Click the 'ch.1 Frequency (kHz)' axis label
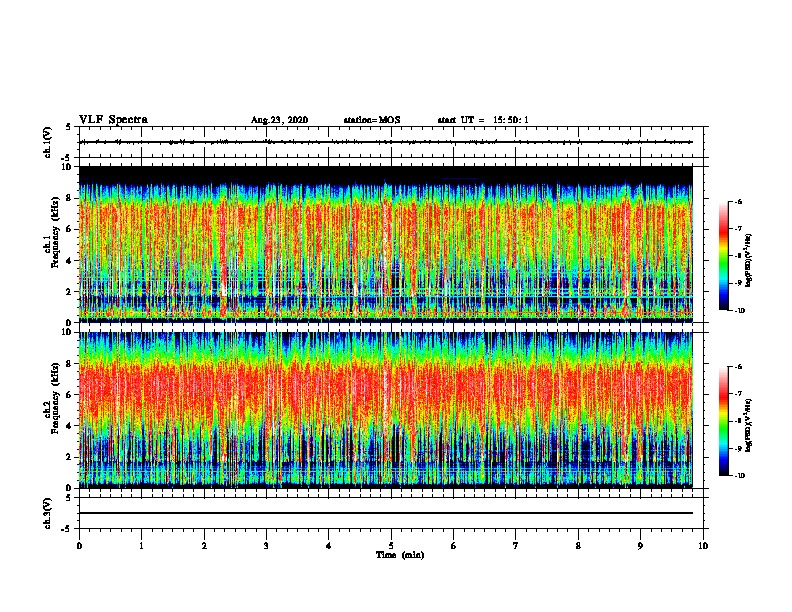 (52, 232)
